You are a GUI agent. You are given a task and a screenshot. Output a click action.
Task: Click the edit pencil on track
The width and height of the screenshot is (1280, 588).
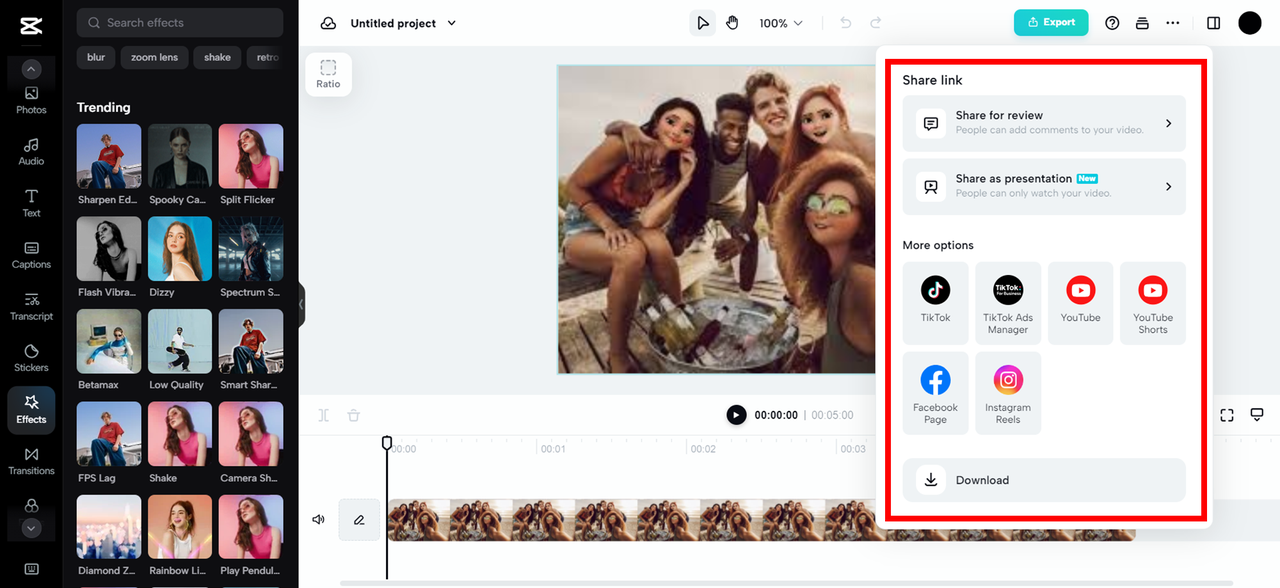[359, 520]
